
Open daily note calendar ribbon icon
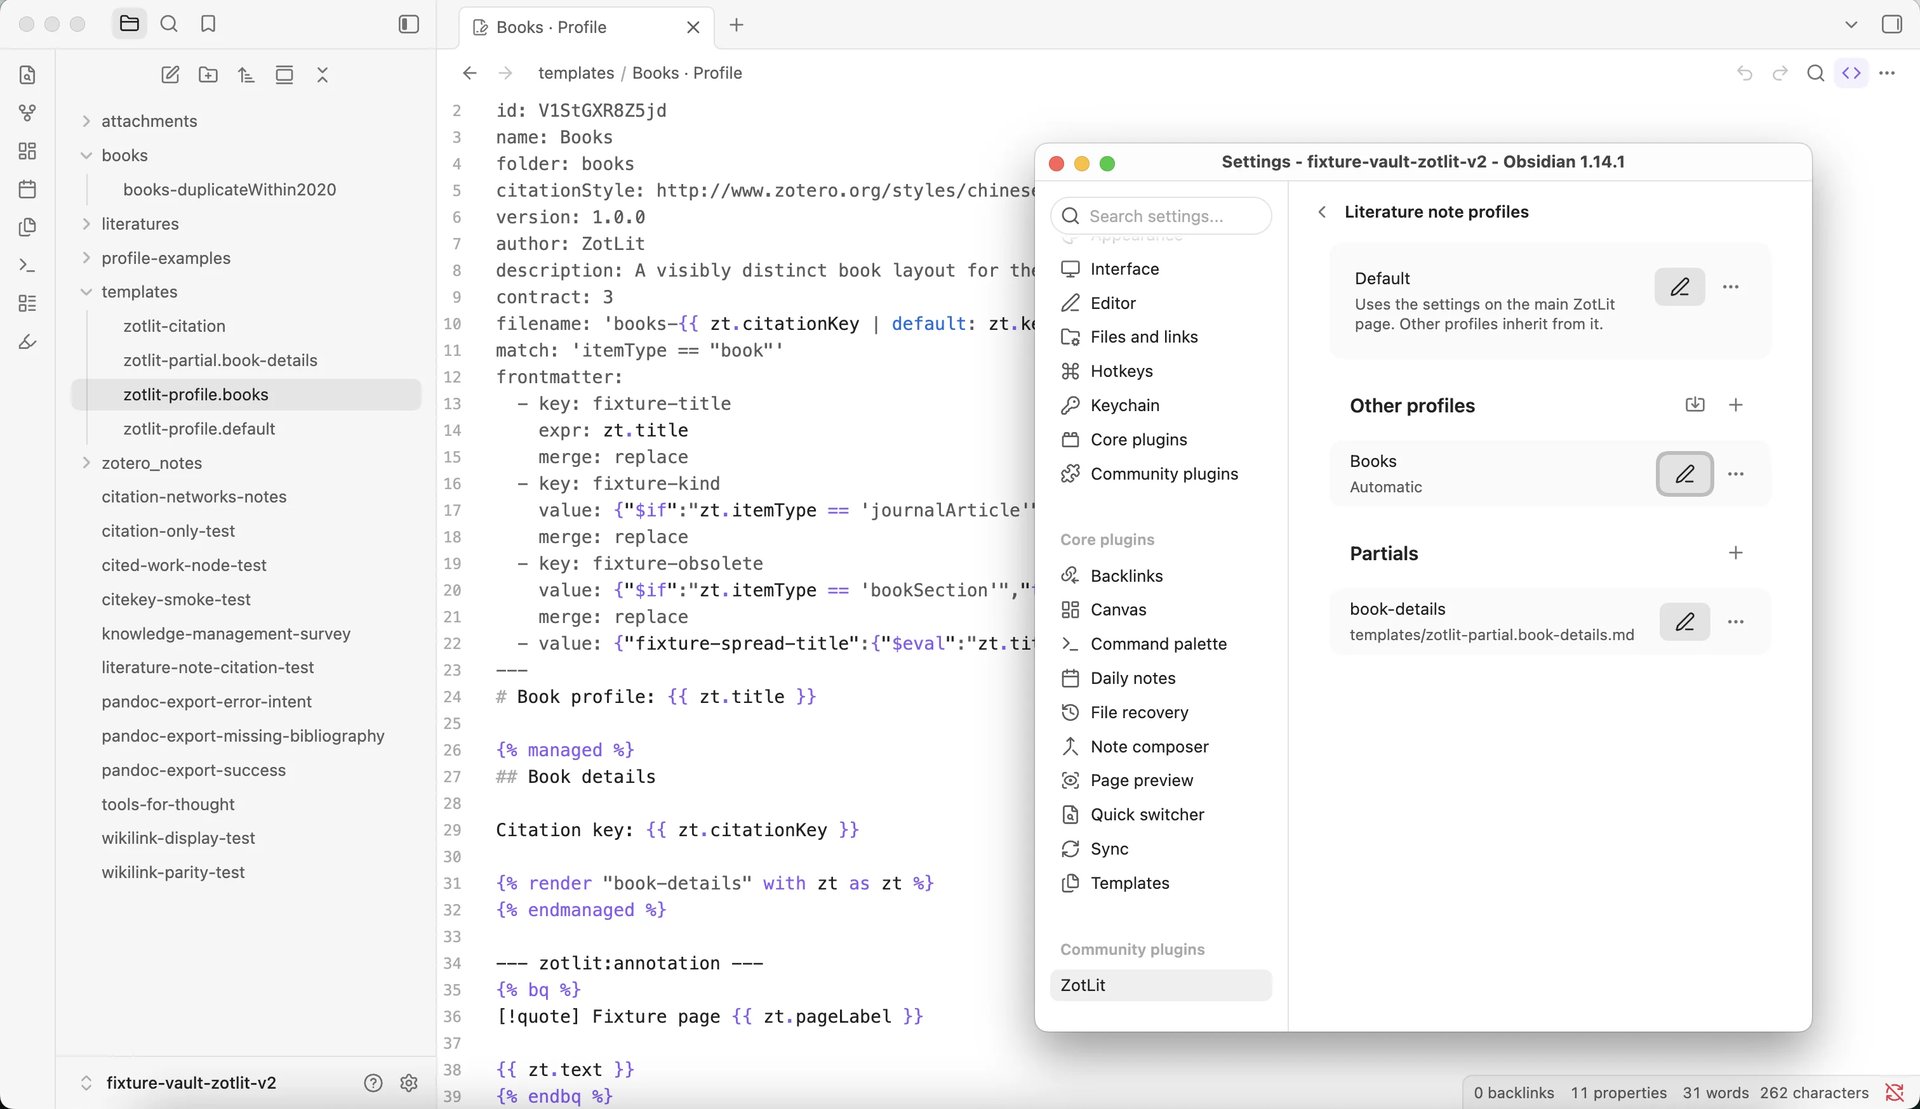click(27, 189)
